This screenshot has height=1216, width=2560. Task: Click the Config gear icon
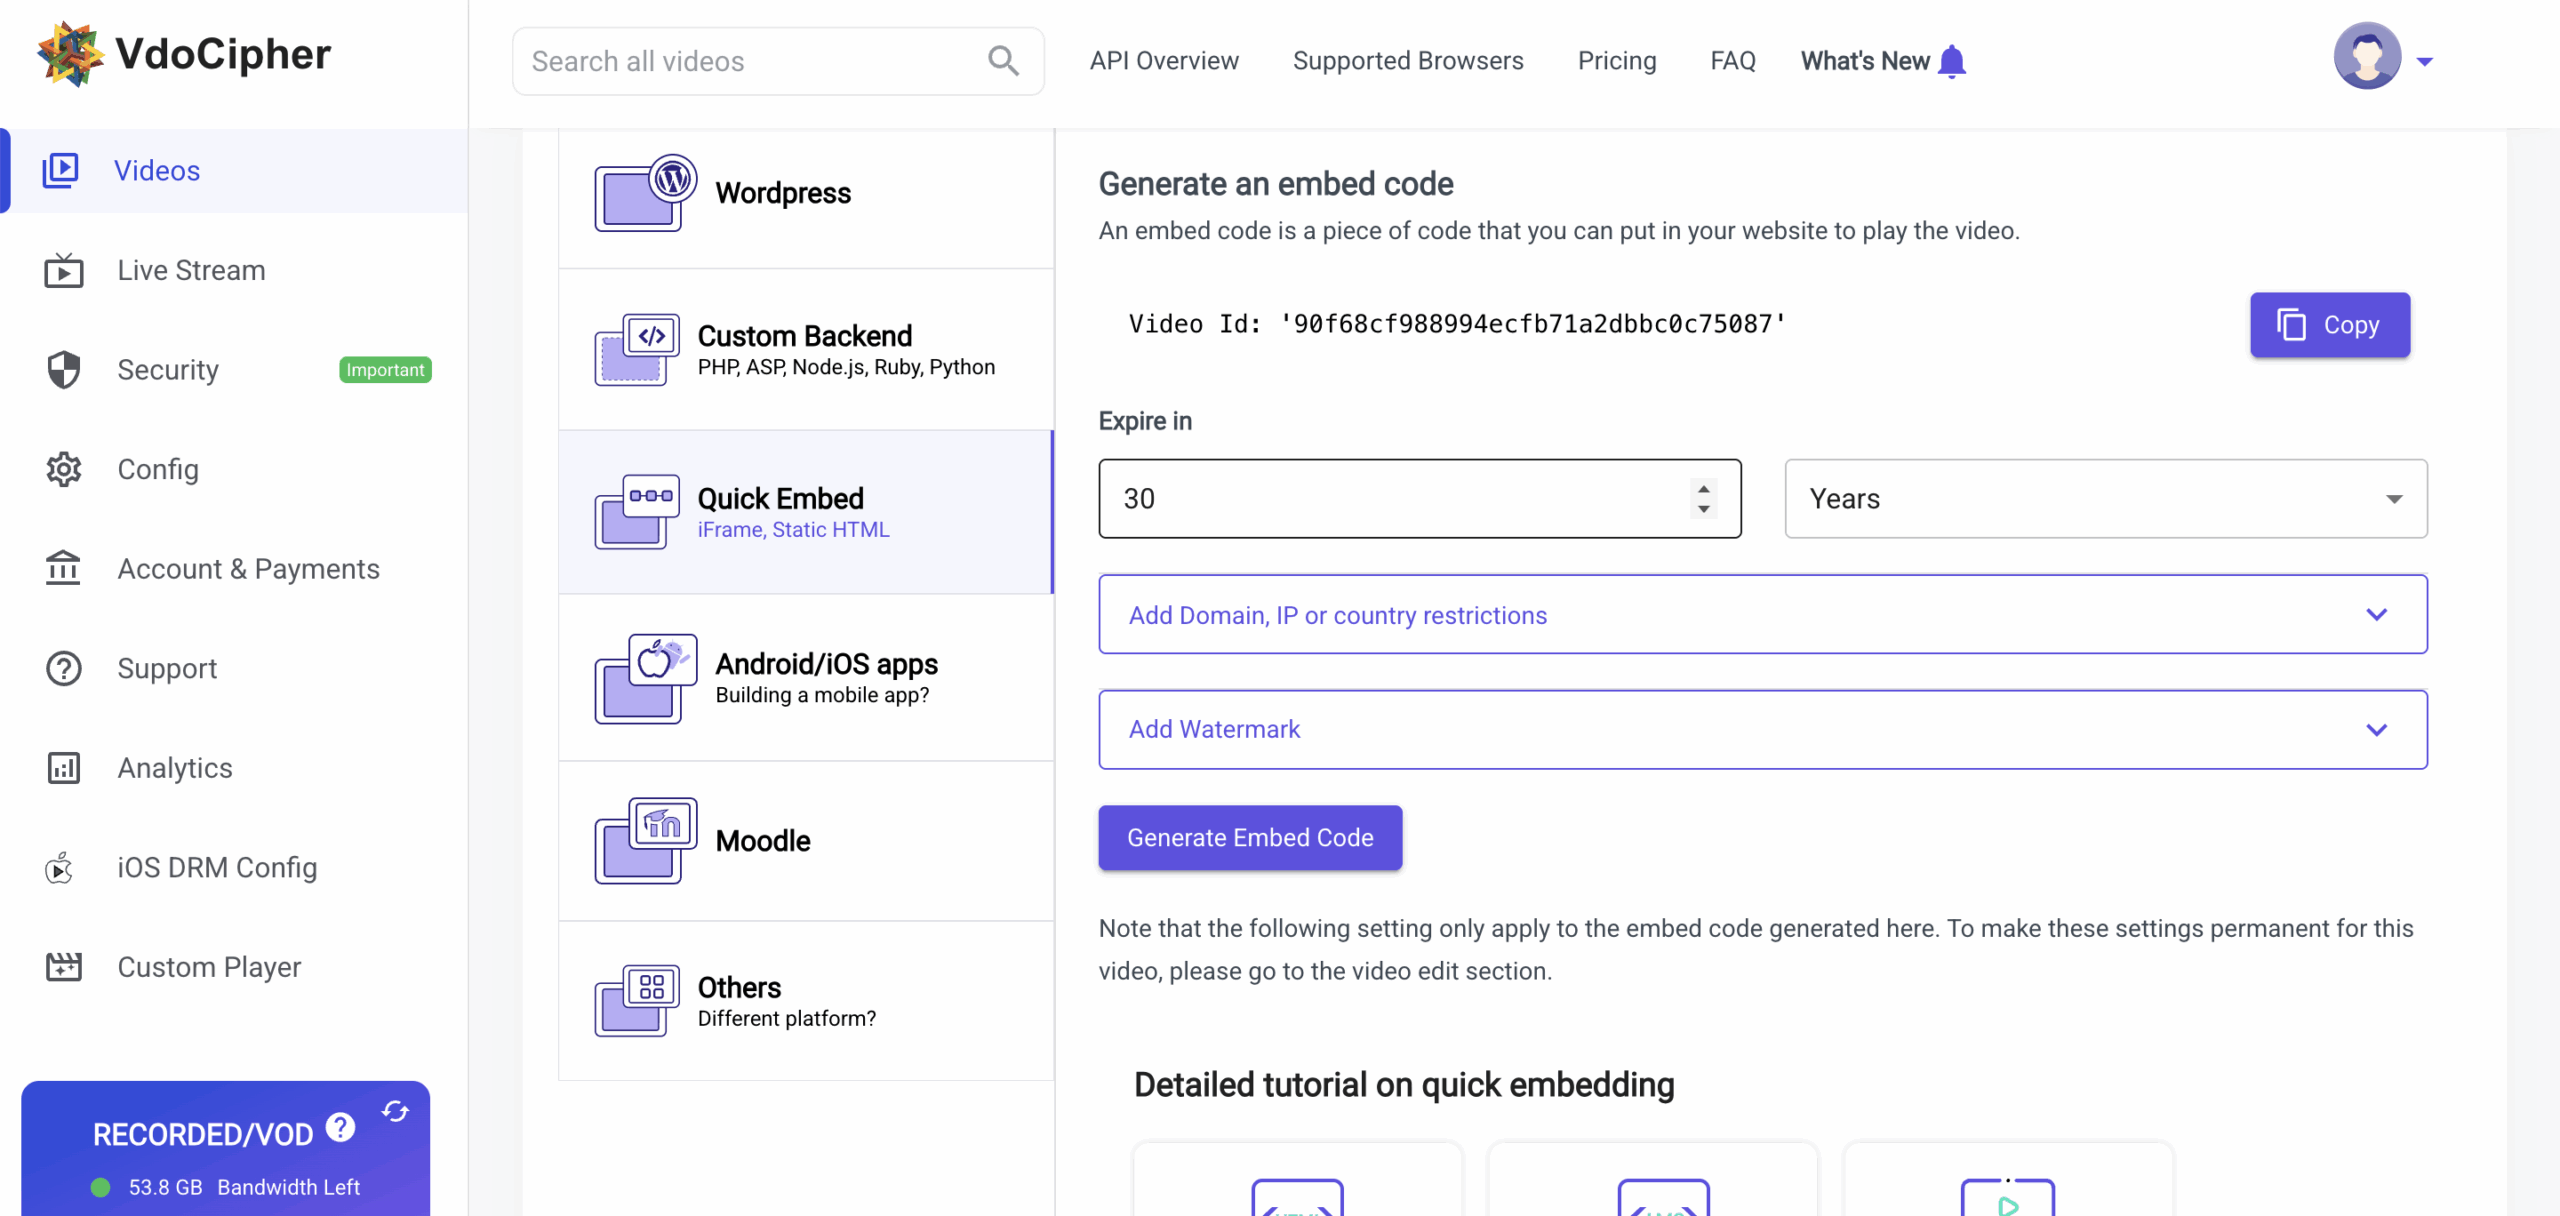pyautogui.click(x=63, y=469)
